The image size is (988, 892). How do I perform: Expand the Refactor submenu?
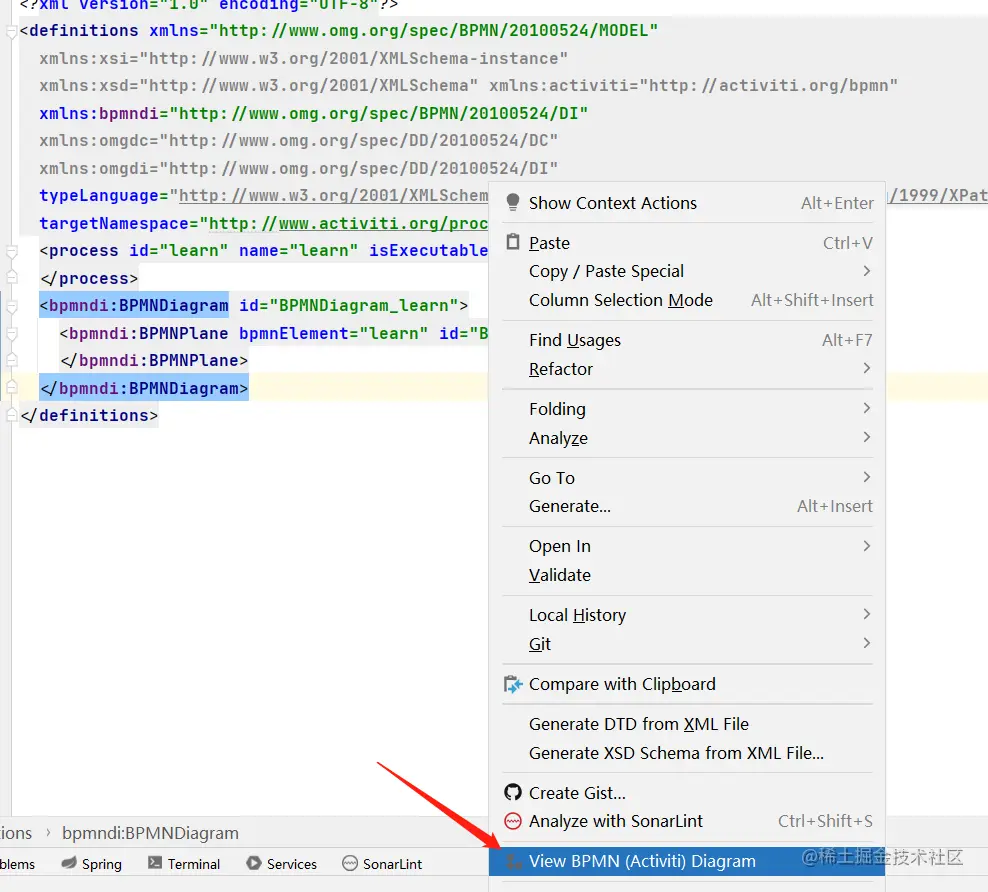866,368
